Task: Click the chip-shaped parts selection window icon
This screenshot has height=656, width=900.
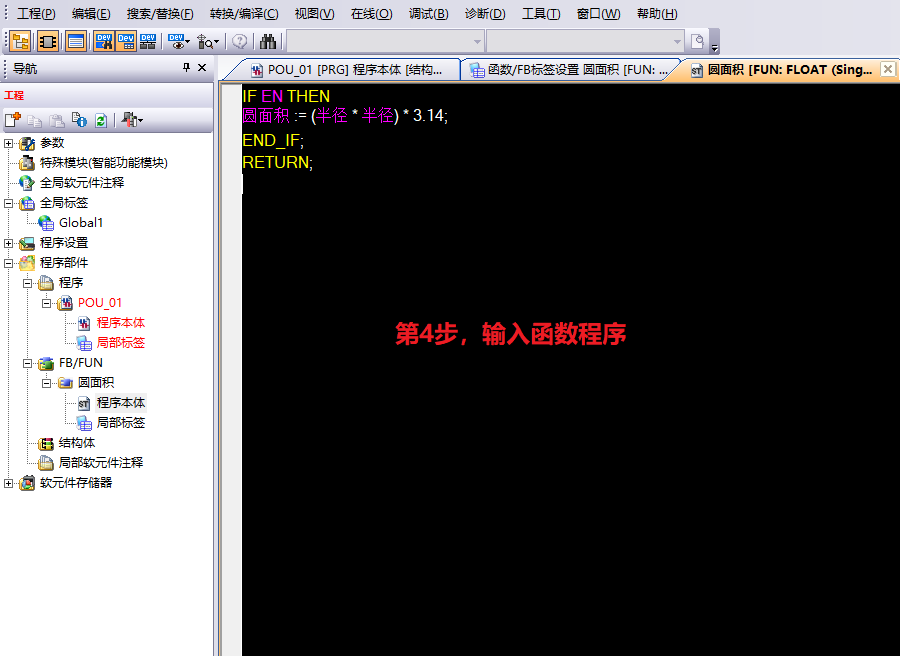Action: click(x=48, y=41)
